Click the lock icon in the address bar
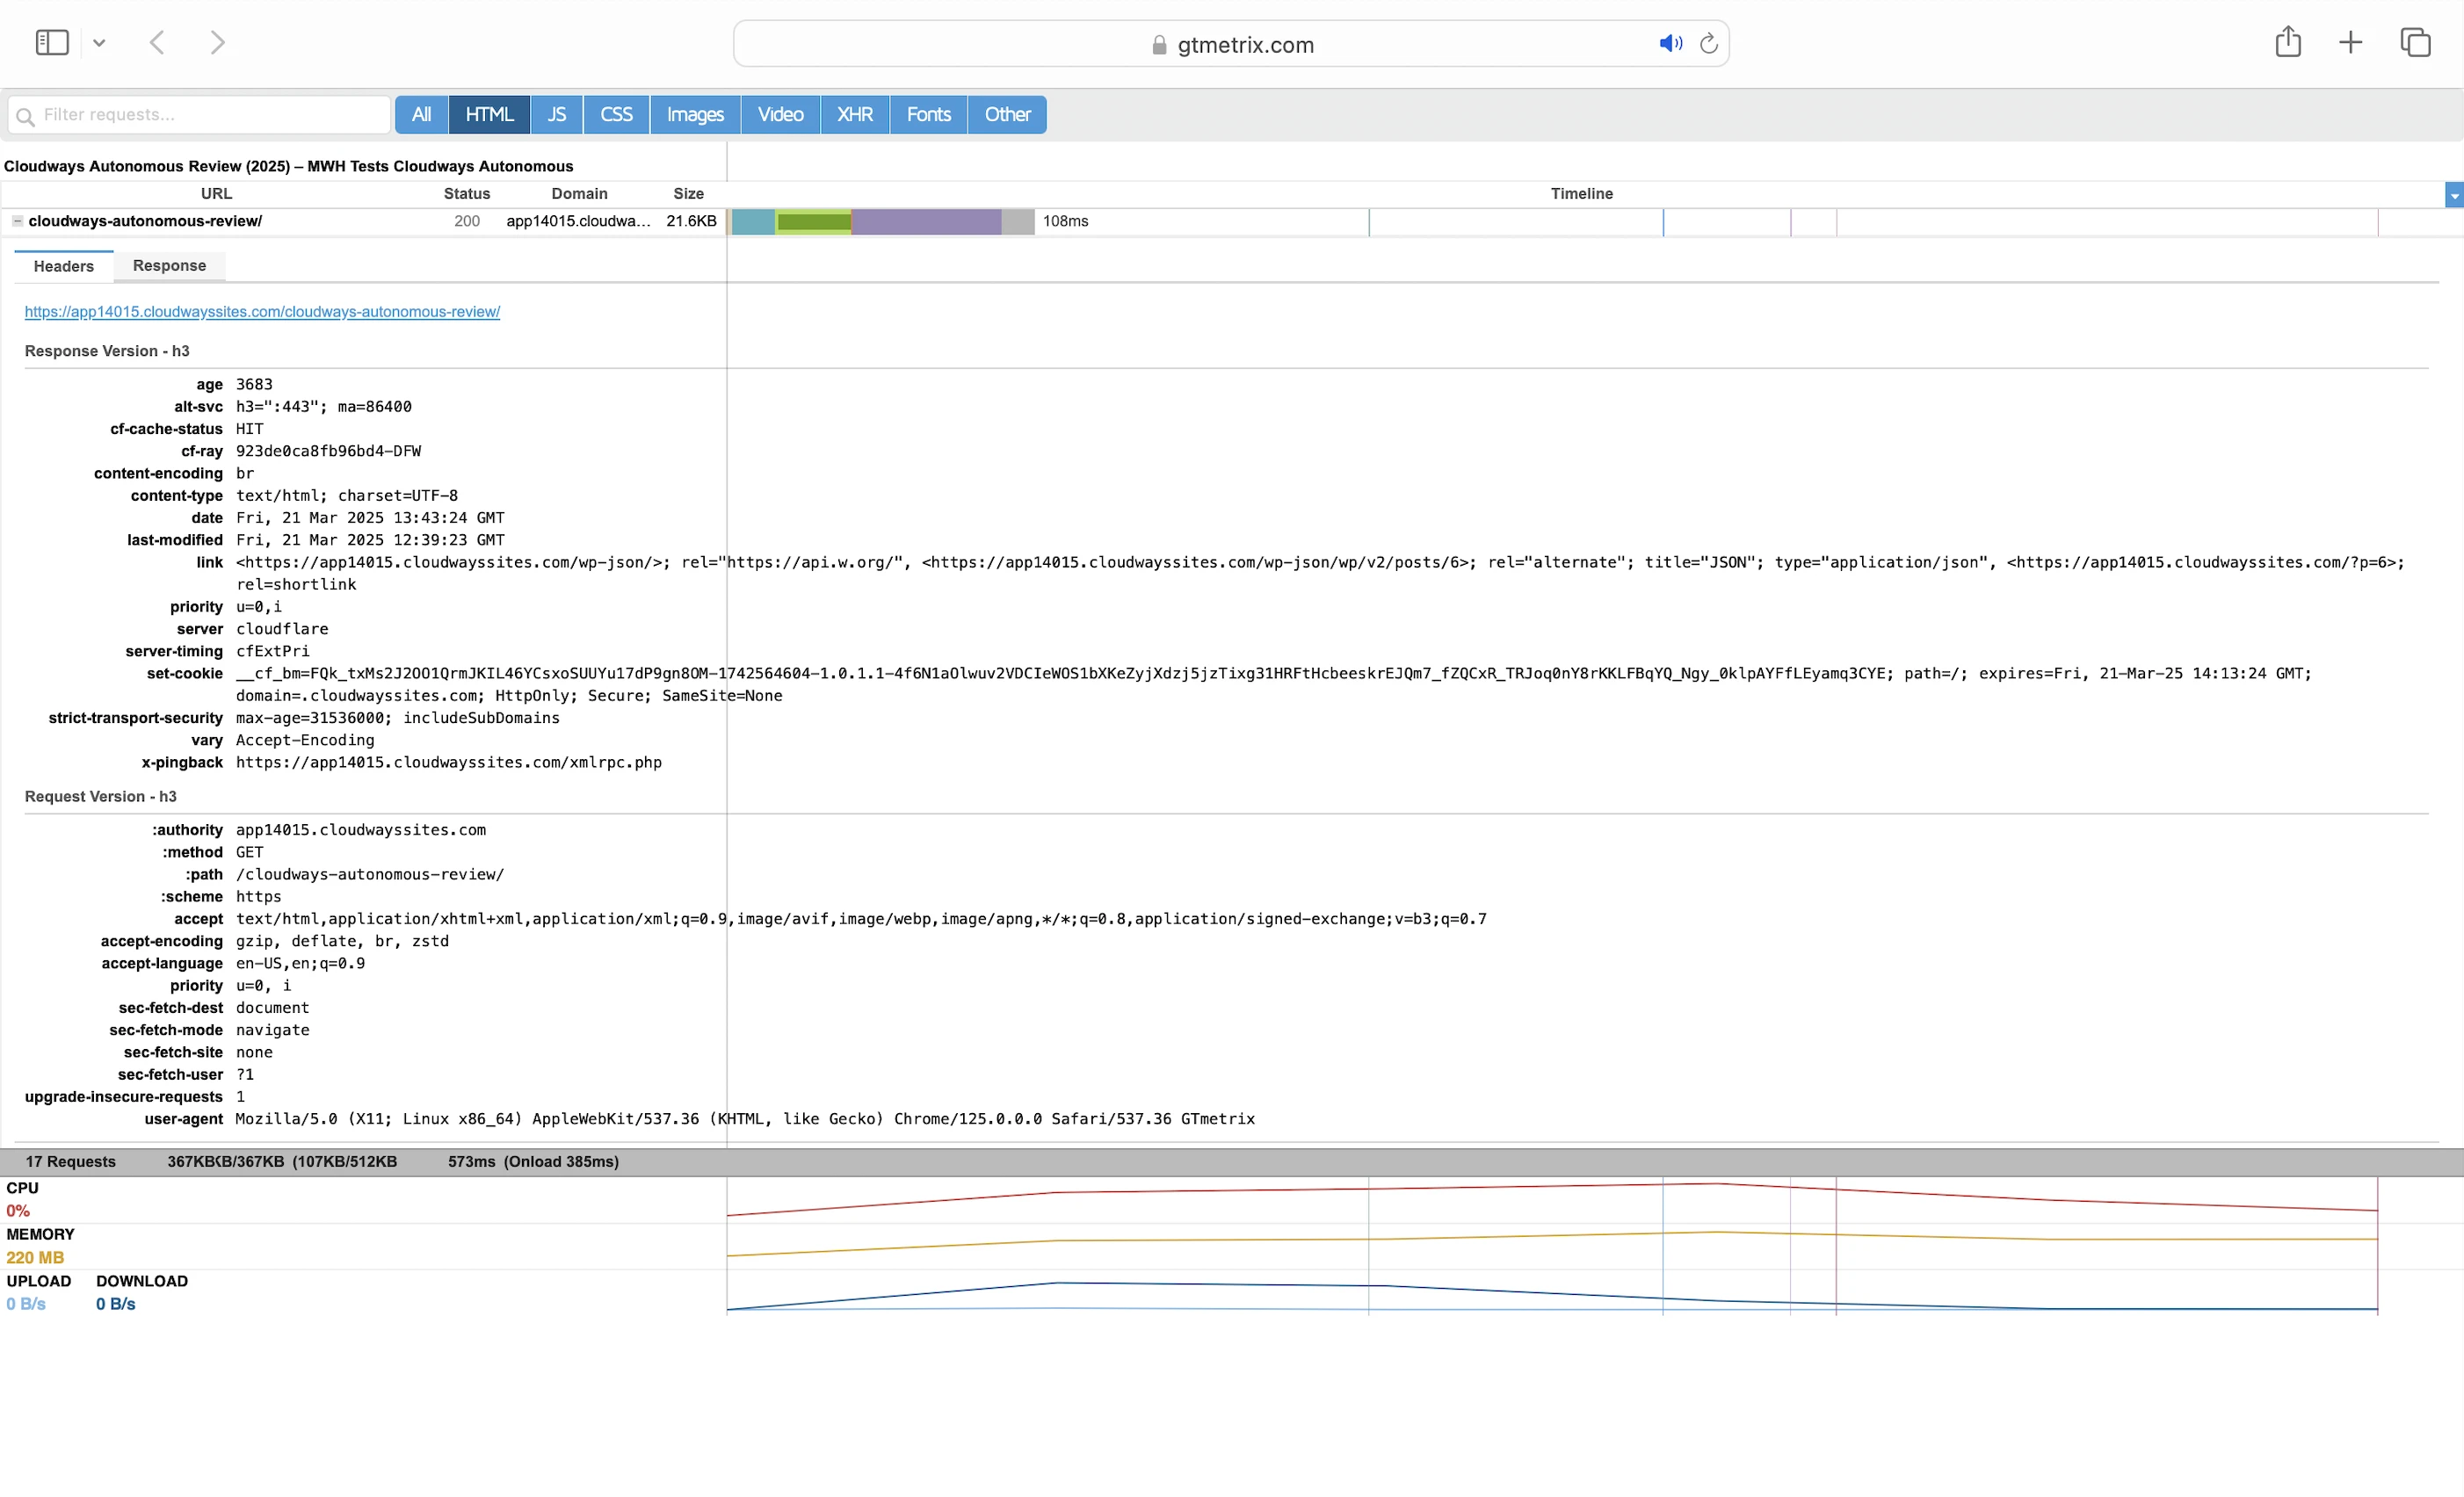 point(1159,45)
